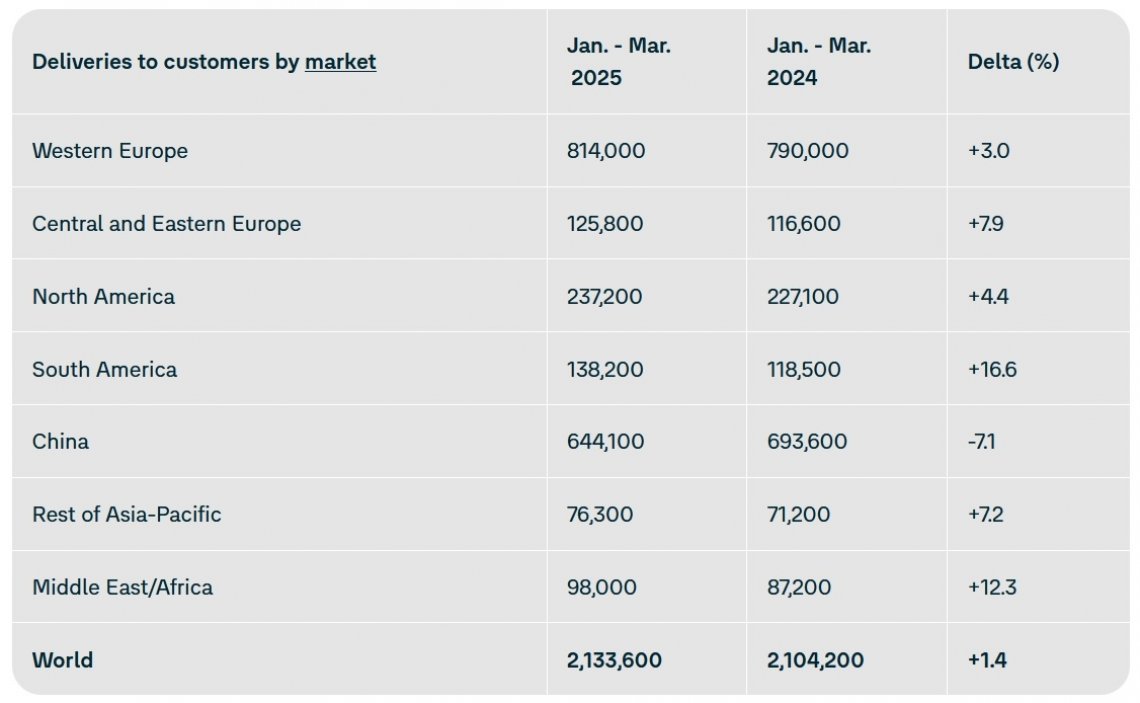
Task: Click the +12.3 Middle East/Africa delta
Action: click(992, 587)
